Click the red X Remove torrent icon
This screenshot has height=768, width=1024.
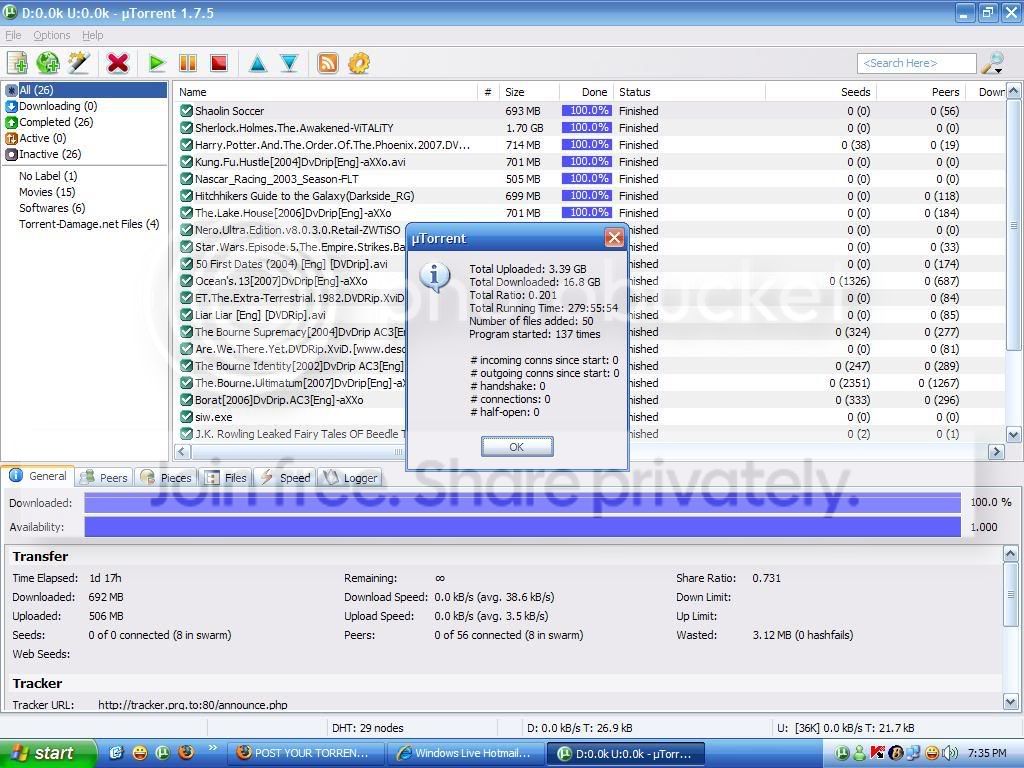click(118, 63)
